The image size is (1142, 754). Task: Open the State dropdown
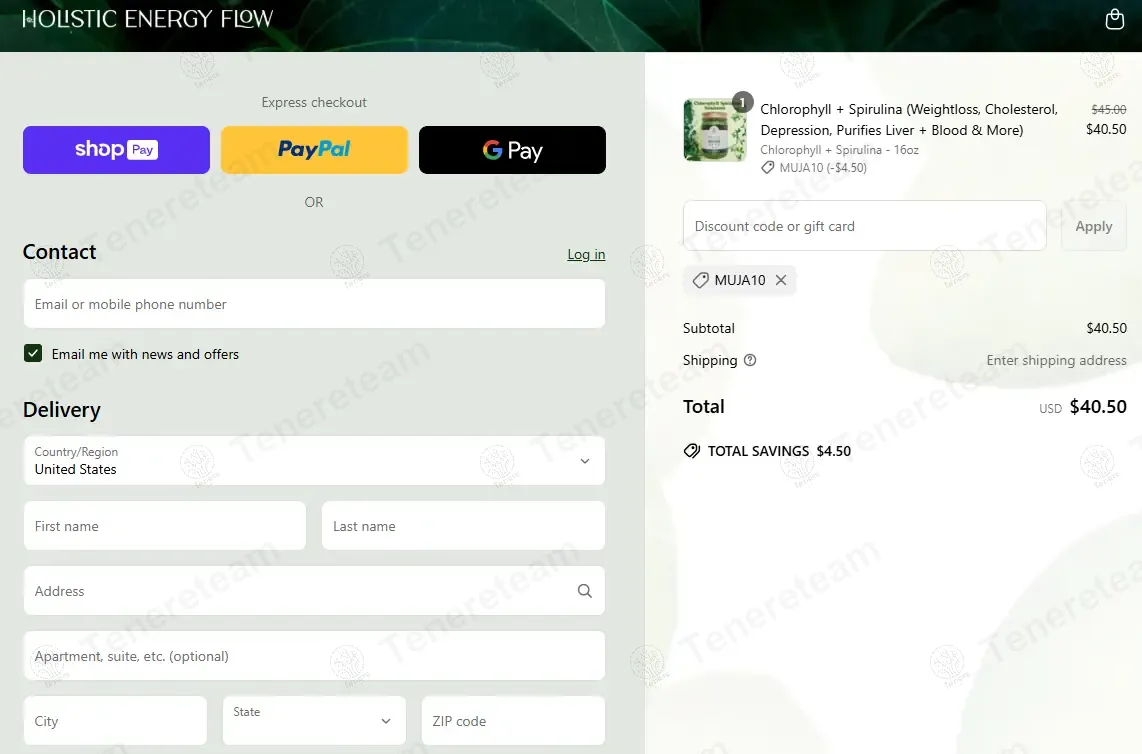314,720
